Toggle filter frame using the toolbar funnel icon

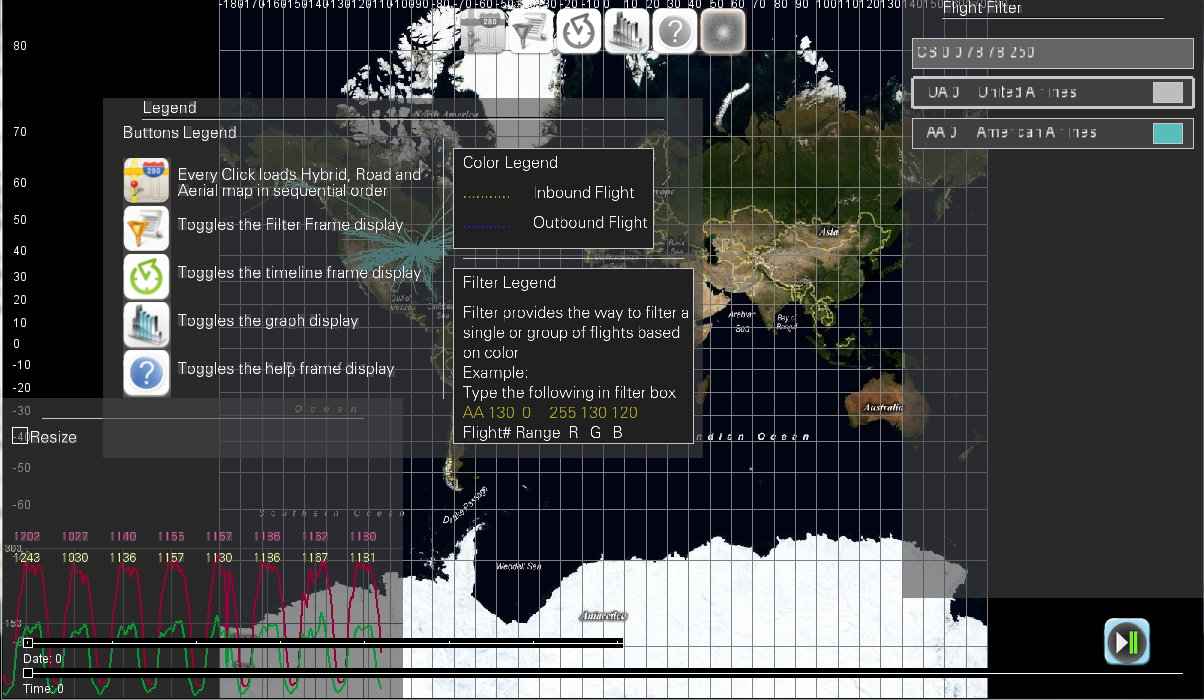tap(531, 31)
